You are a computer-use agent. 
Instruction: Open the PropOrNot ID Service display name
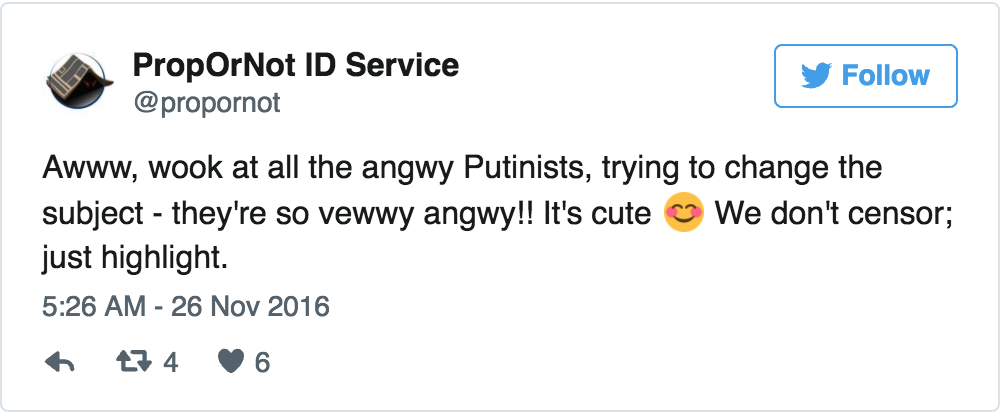tap(295, 67)
